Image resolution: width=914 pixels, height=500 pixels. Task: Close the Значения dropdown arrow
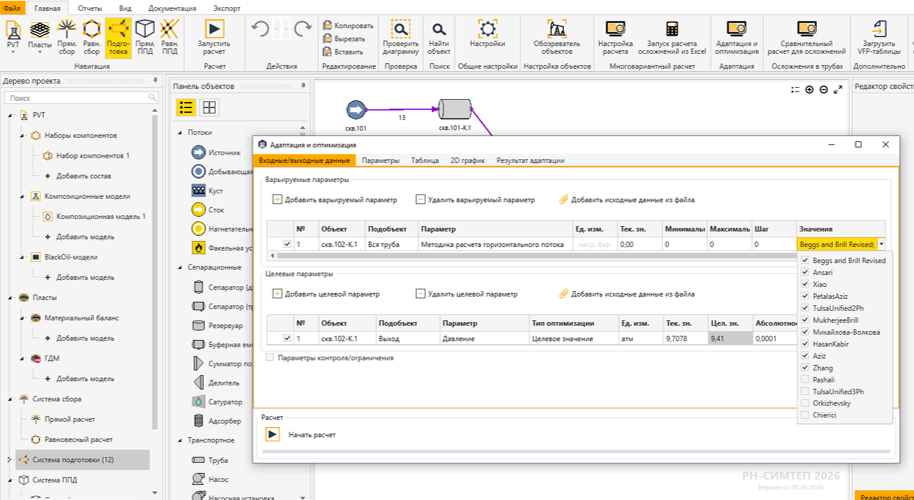click(881, 245)
